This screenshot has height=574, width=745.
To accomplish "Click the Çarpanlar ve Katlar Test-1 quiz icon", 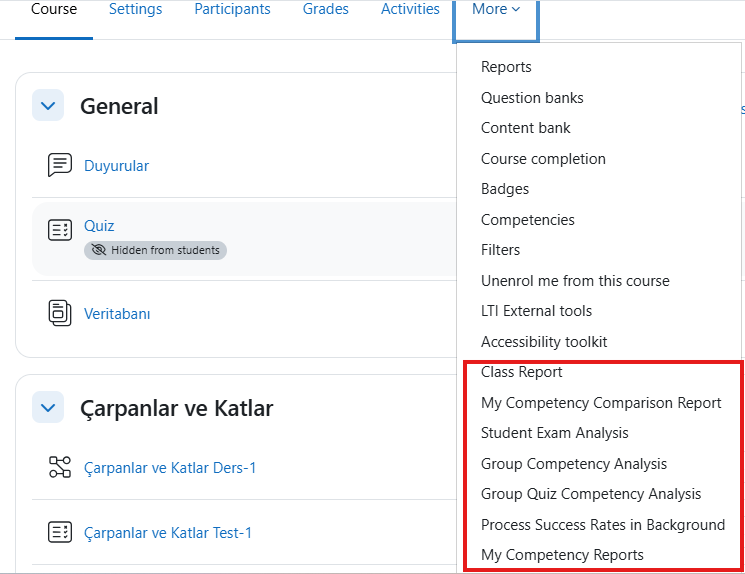I will pyautogui.click(x=60, y=532).
